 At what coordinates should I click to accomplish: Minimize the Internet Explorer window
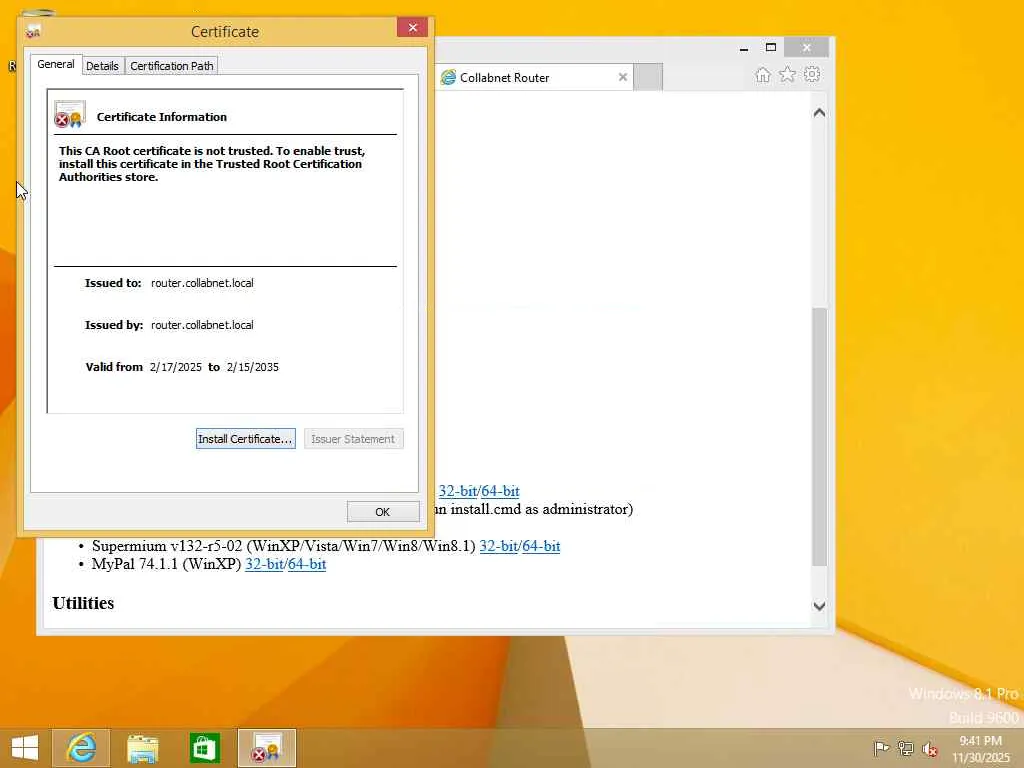click(744, 48)
